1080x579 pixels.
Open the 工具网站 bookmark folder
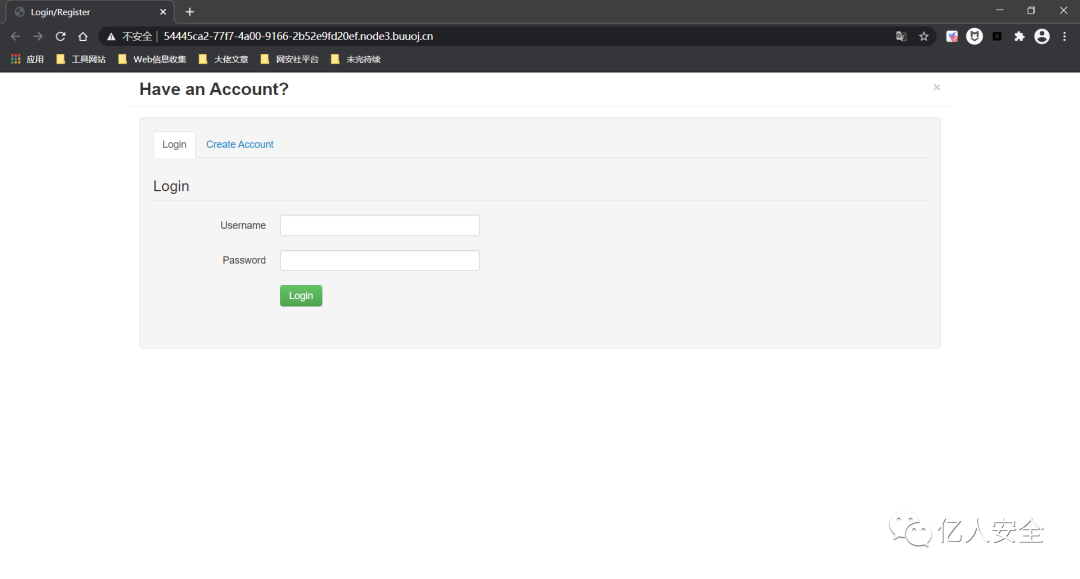click(x=81, y=59)
